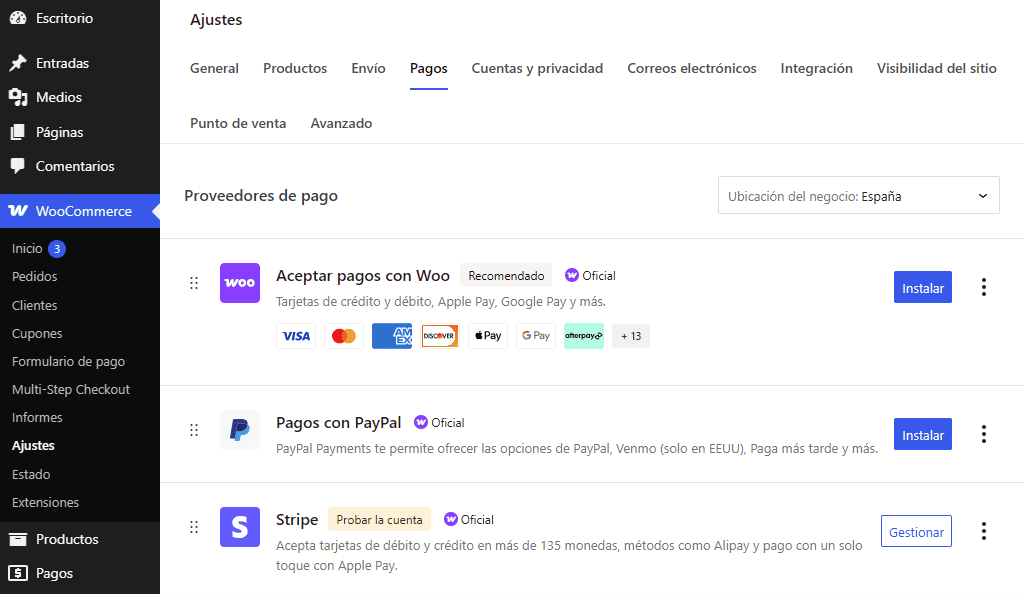Click the Afterpay icon
1024x594 pixels.
584,336
